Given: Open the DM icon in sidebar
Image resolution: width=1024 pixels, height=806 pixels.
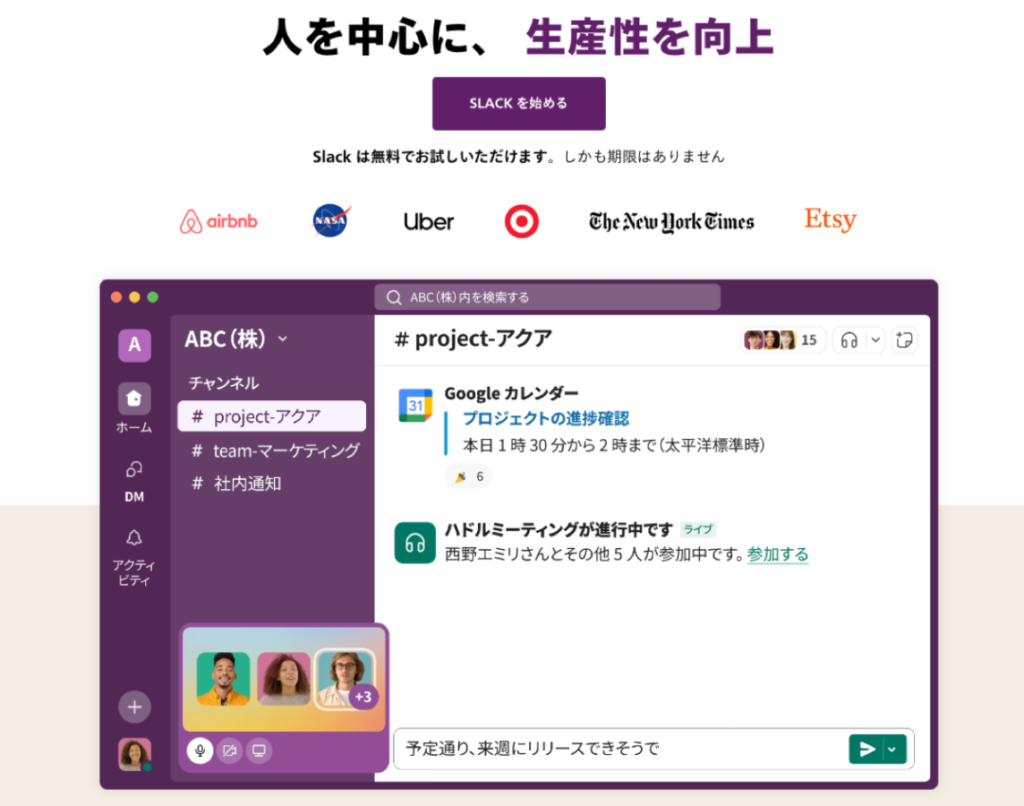Looking at the screenshot, I should [134, 469].
